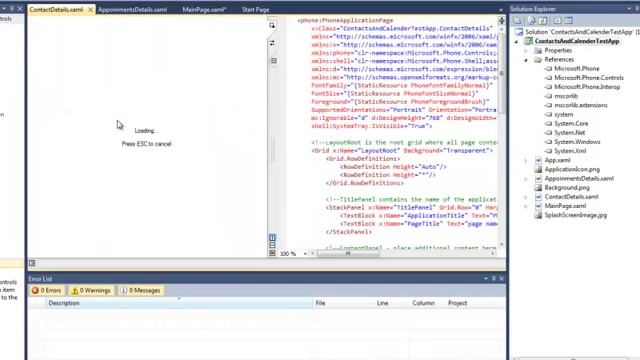Click the Solution node icon
Image resolution: width=640 pixels, height=360 pixels.
519,32
